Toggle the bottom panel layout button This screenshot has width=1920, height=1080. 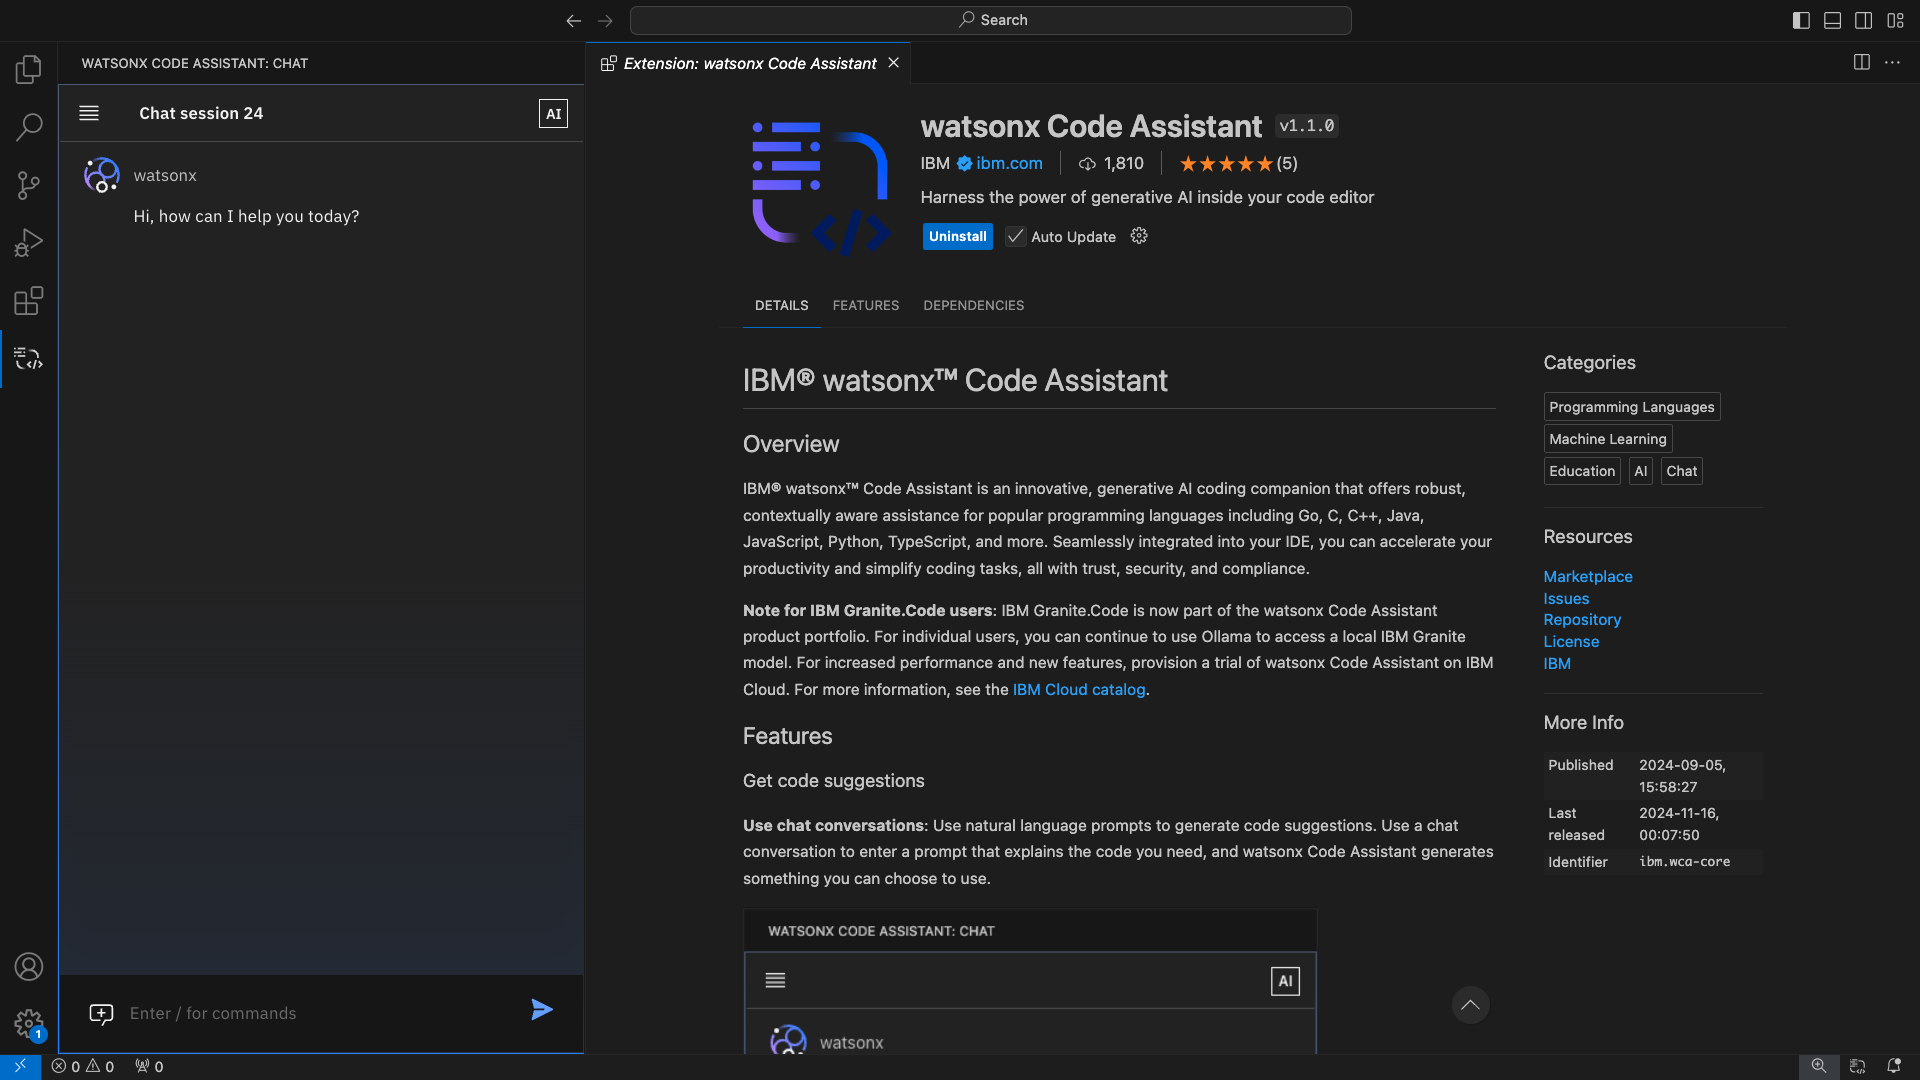[x=1832, y=20]
